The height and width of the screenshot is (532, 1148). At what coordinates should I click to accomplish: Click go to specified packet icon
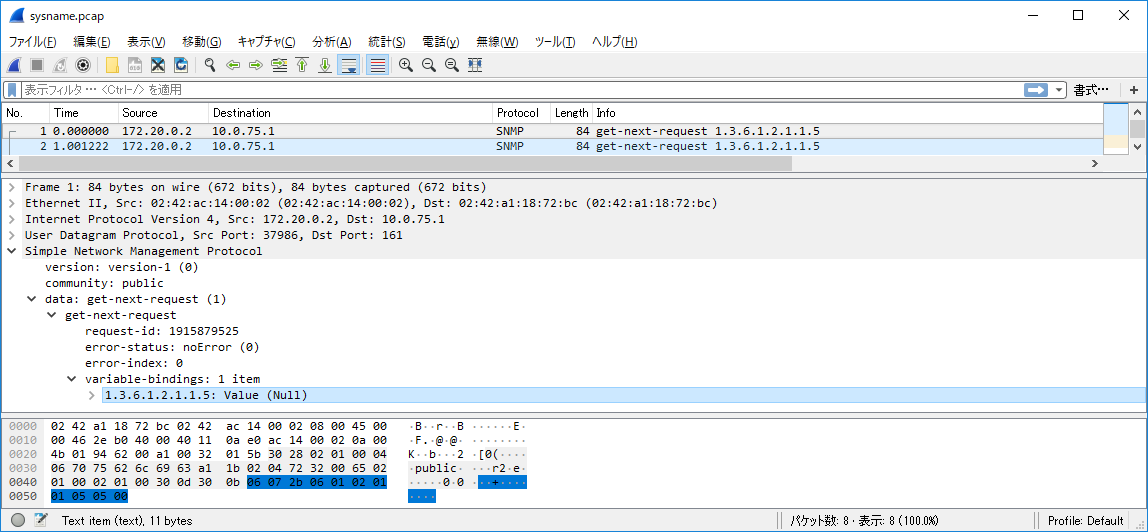[279, 65]
